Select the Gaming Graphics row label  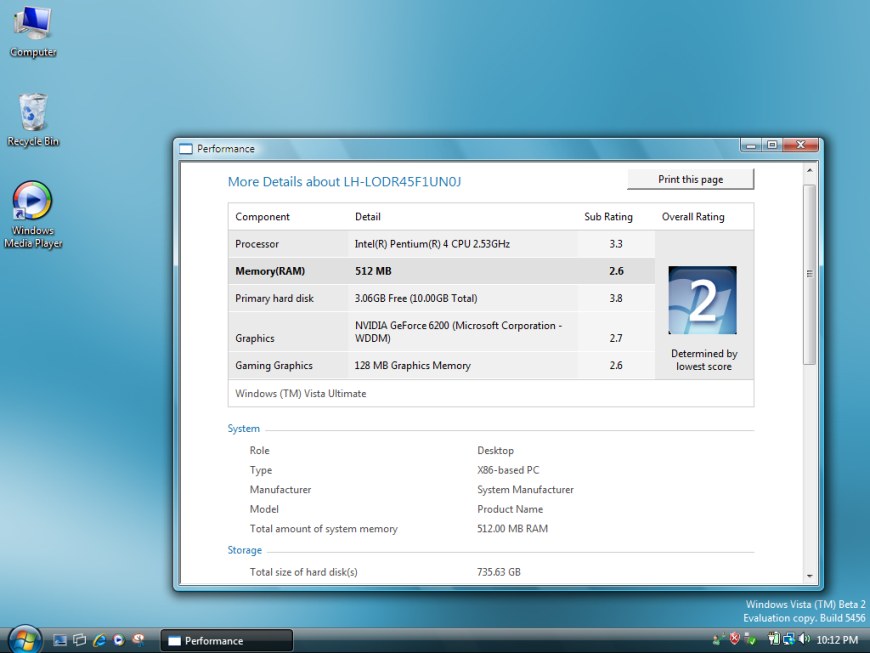(274, 366)
